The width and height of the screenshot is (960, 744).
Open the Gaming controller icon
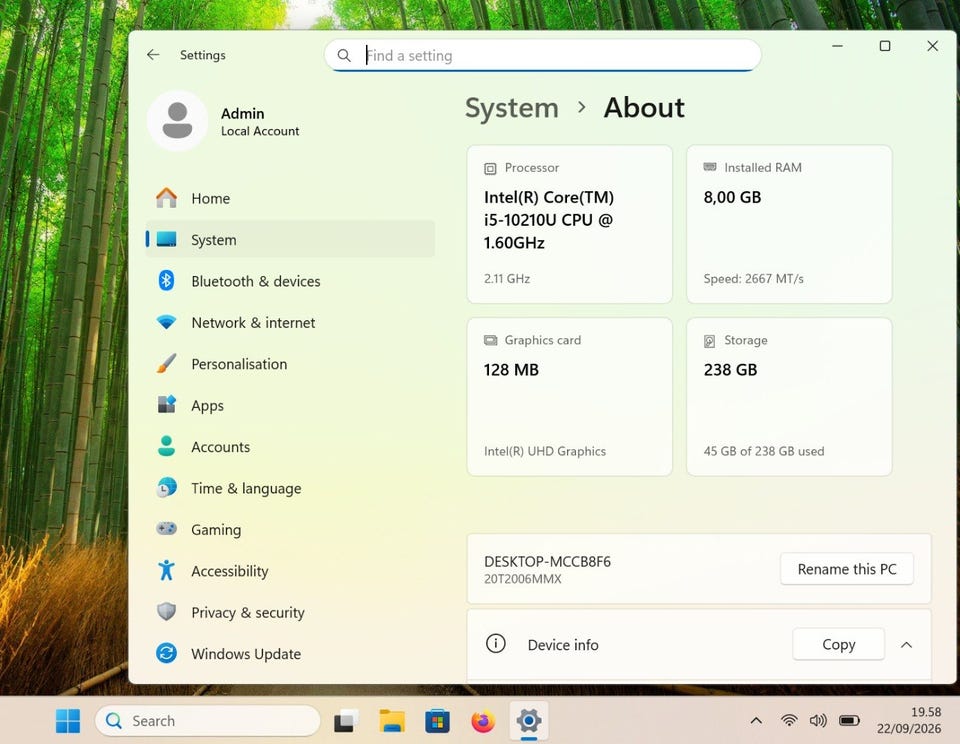point(166,528)
